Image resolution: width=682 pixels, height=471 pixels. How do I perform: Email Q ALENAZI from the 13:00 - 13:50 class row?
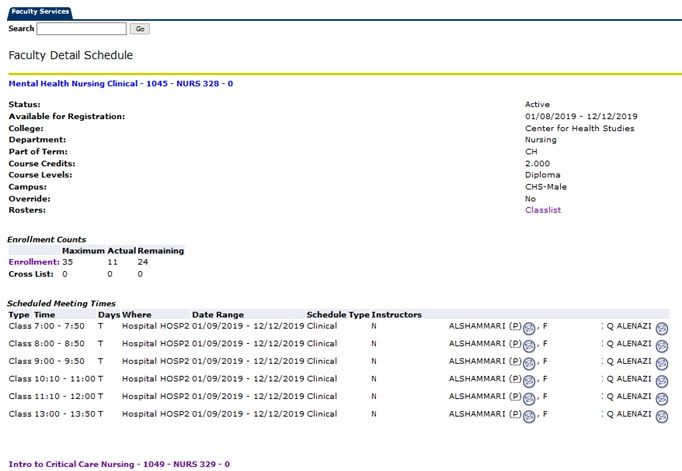[662, 417]
